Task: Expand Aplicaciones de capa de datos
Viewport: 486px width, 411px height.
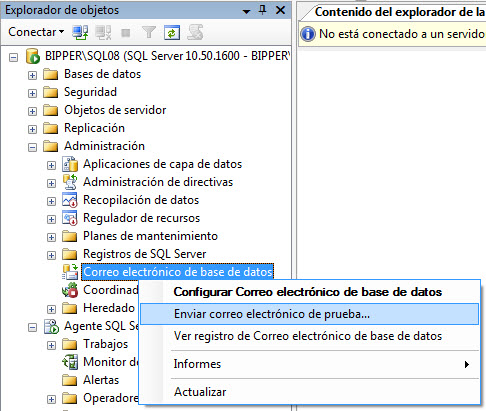Action: click(51, 165)
